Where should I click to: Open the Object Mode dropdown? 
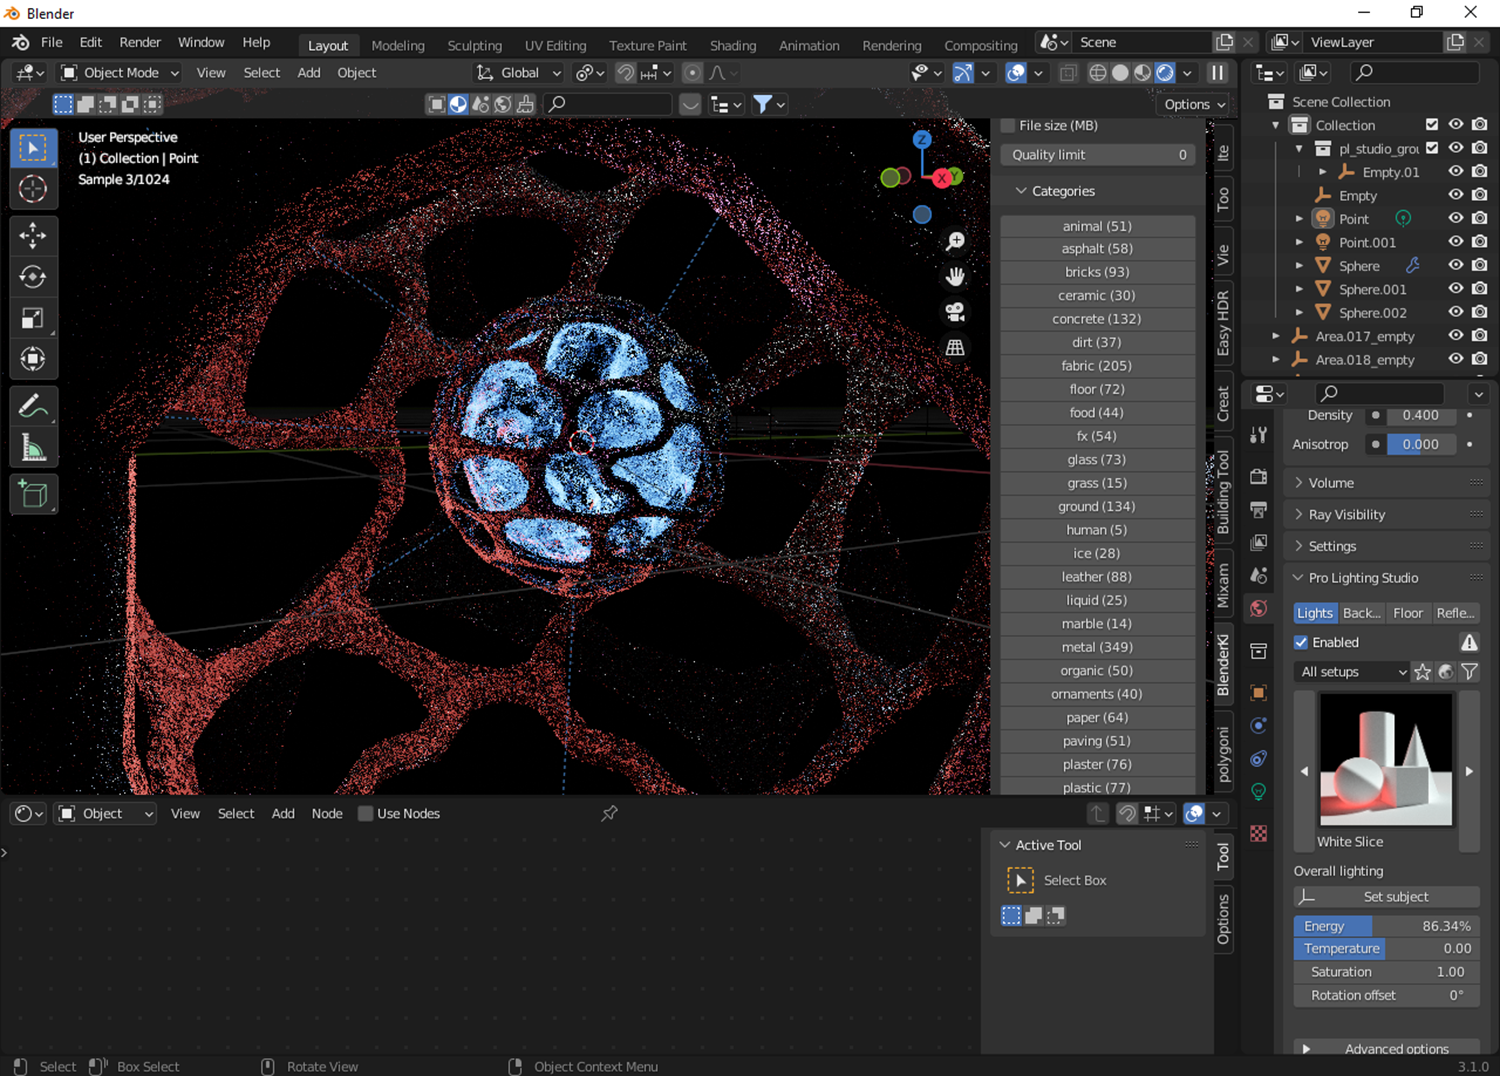point(120,73)
